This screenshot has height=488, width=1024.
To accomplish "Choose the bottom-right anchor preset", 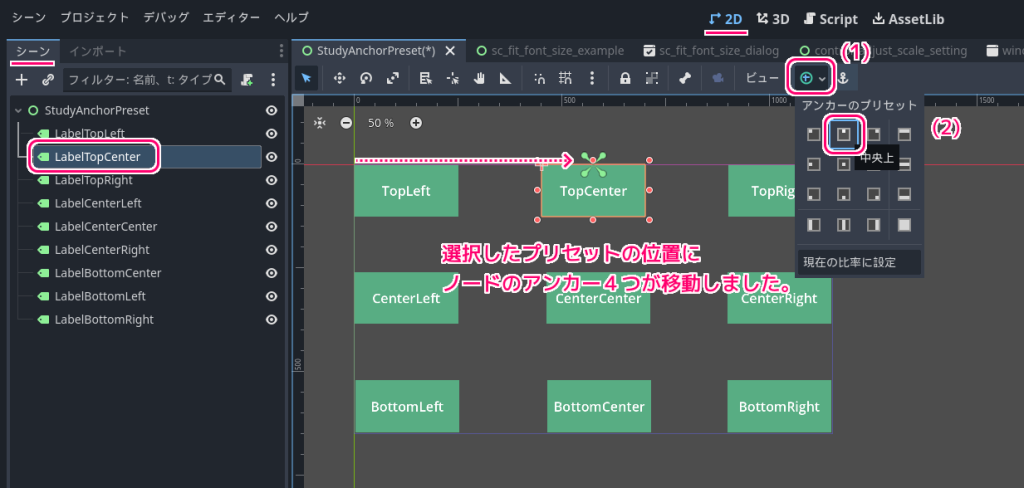I will (874, 194).
